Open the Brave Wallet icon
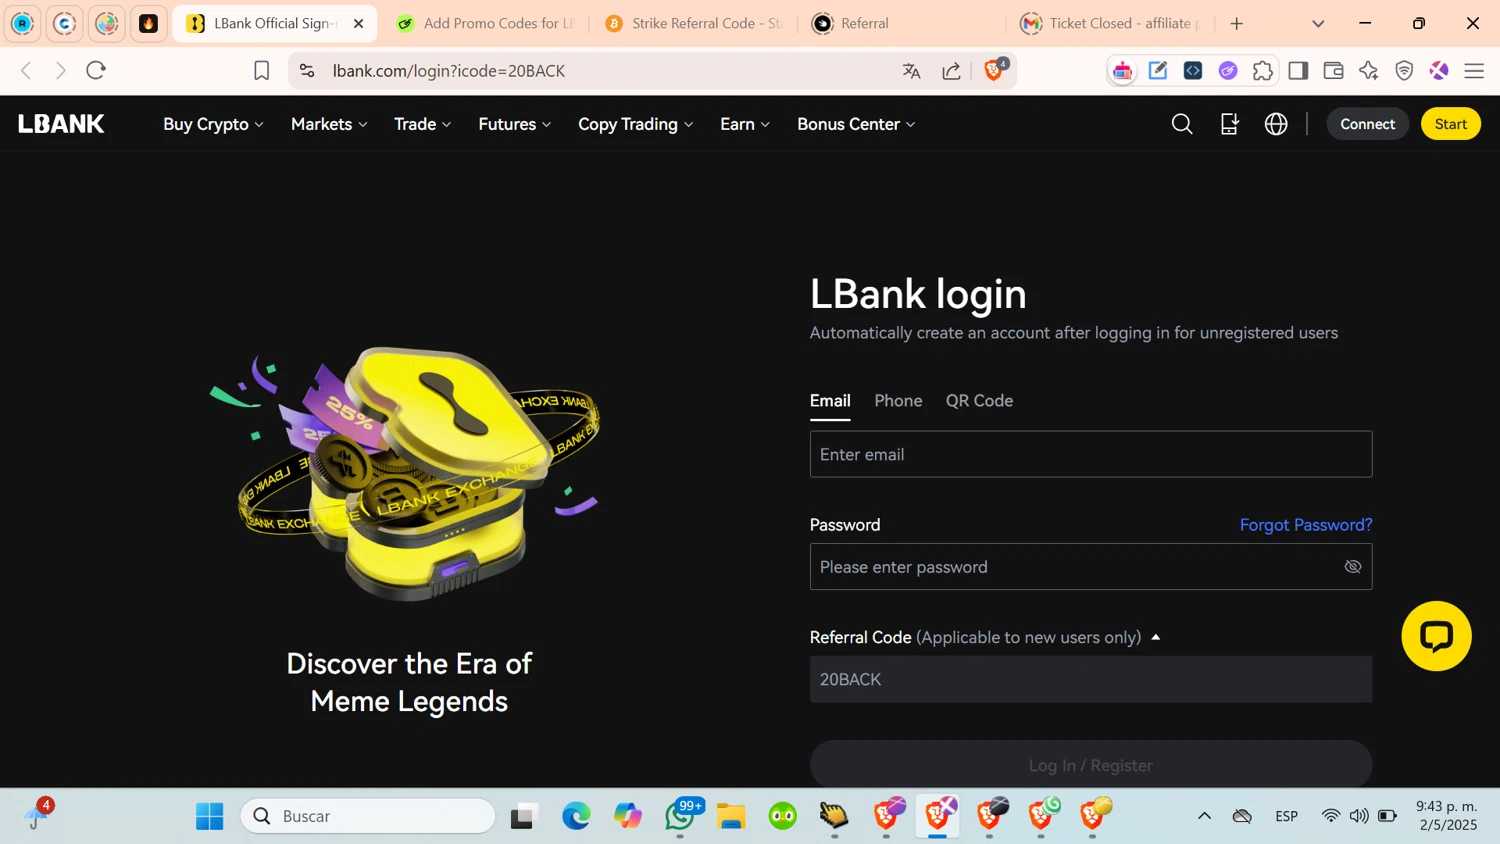Image resolution: width=1500 pixels, height=844 pixels. [x=1333, y=71]
